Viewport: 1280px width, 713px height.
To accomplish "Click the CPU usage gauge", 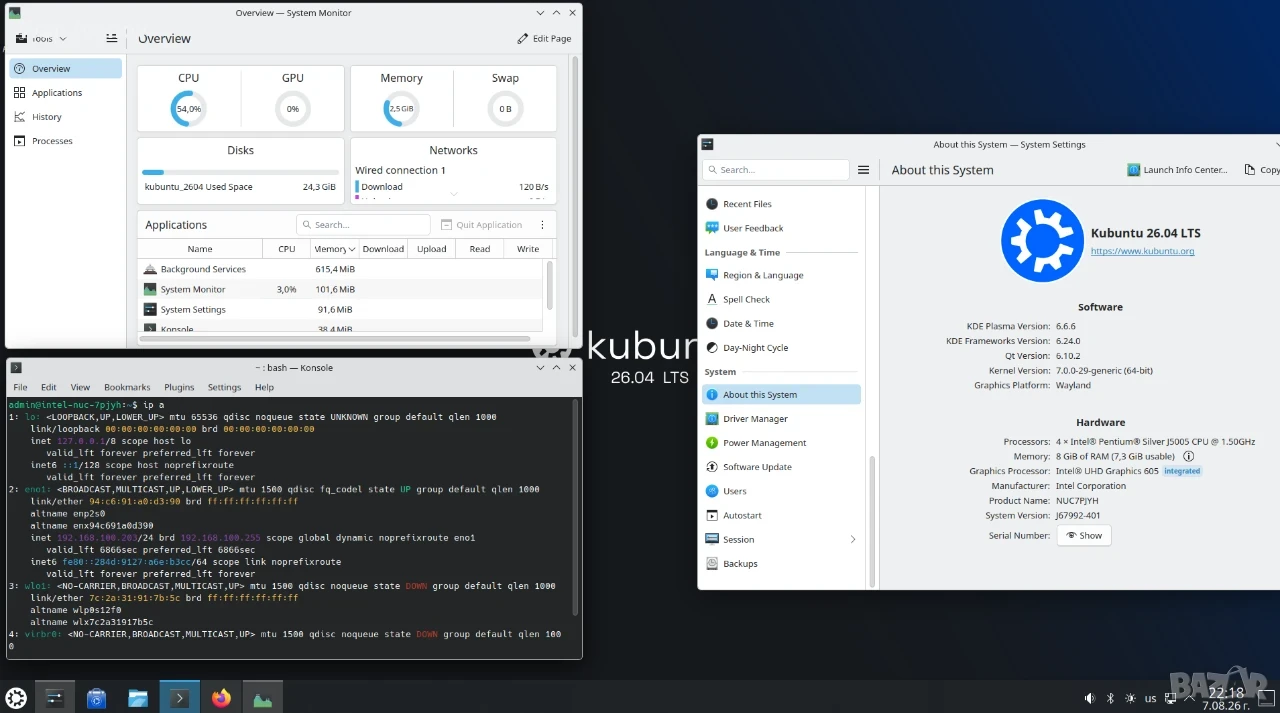I will pos(188,108).
